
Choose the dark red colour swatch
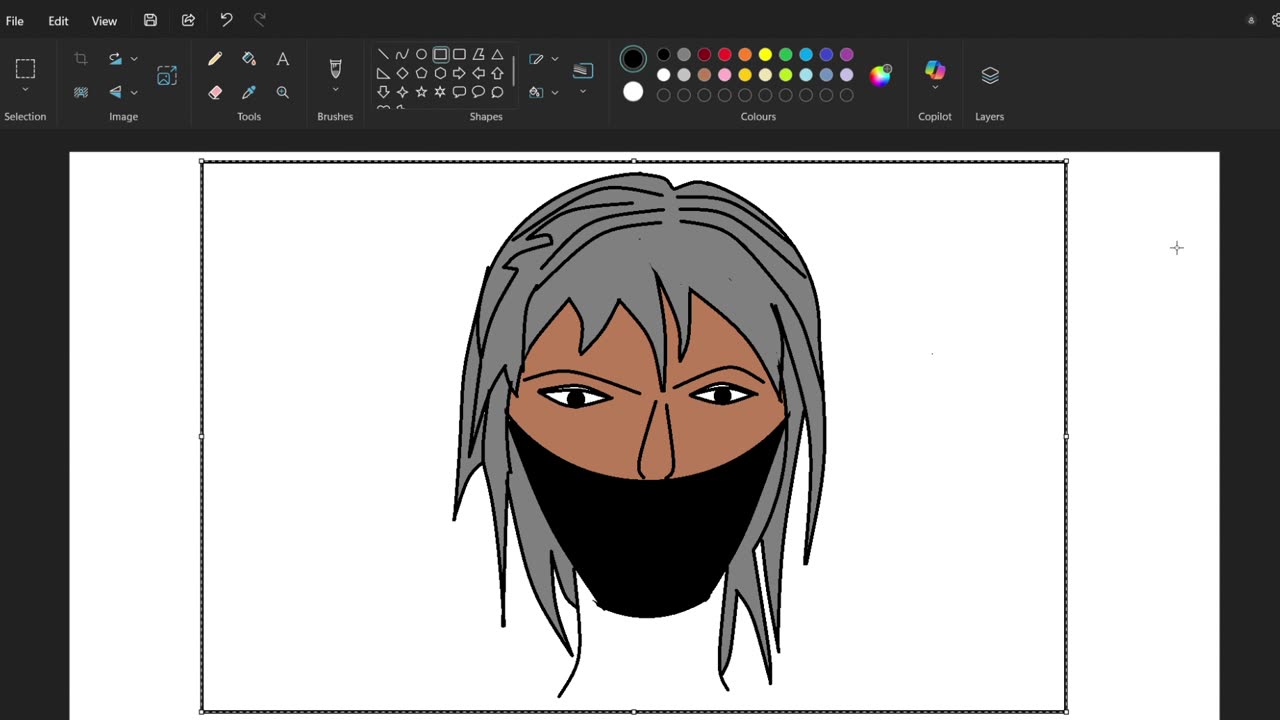(x=704, y=55)
